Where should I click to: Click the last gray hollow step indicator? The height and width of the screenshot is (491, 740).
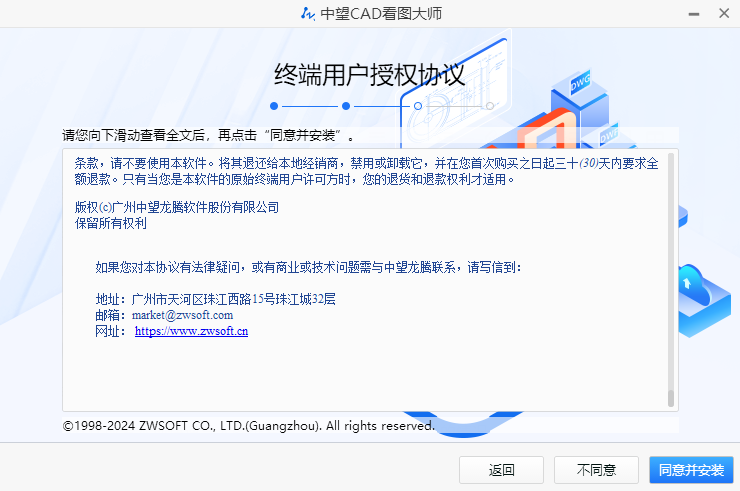[490, 106]
